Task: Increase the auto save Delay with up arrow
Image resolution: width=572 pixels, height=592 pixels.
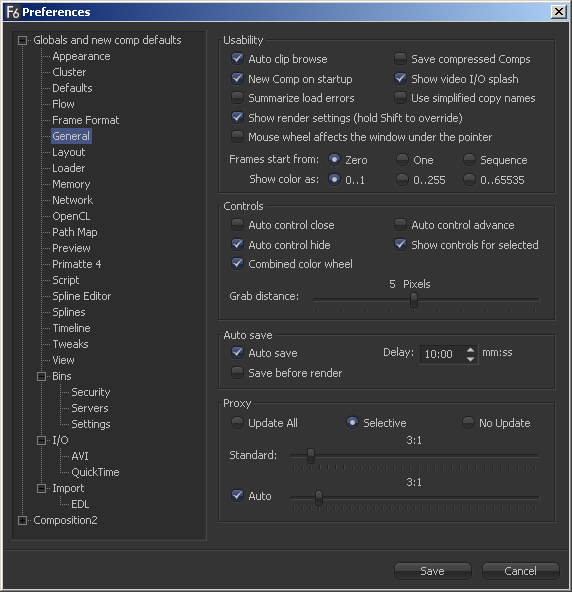Action: (470, 350)
